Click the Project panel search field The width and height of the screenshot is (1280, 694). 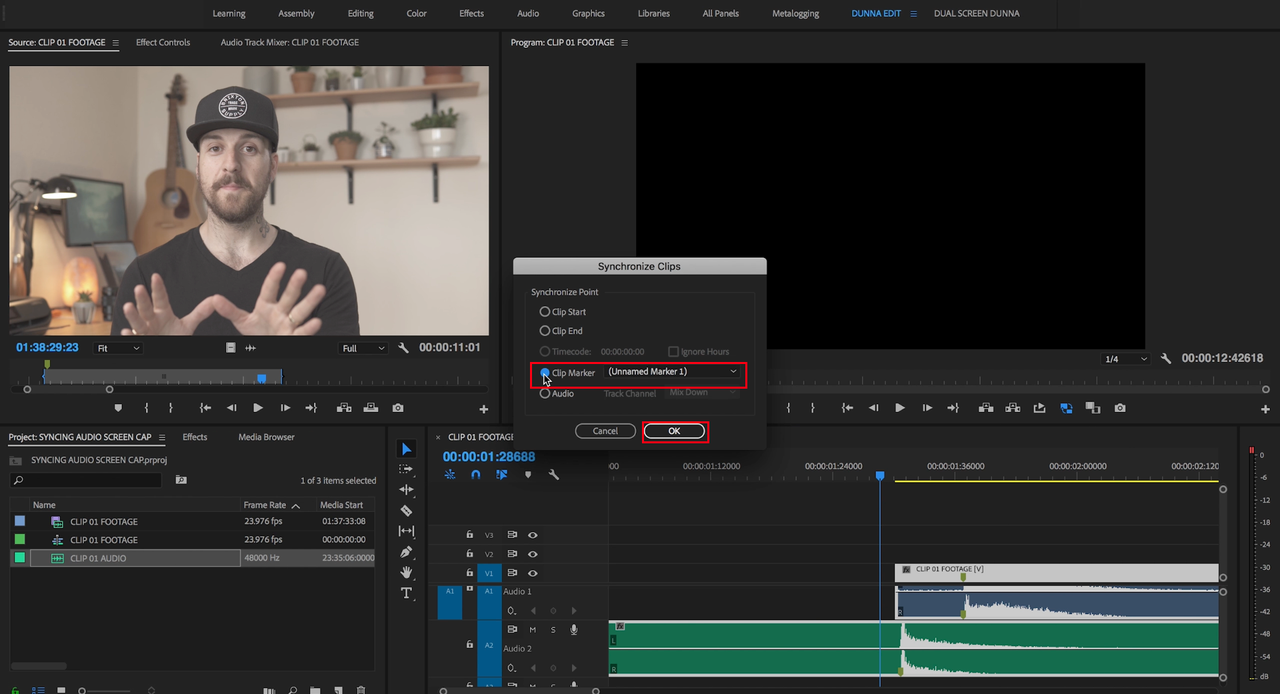pos(85,481)
